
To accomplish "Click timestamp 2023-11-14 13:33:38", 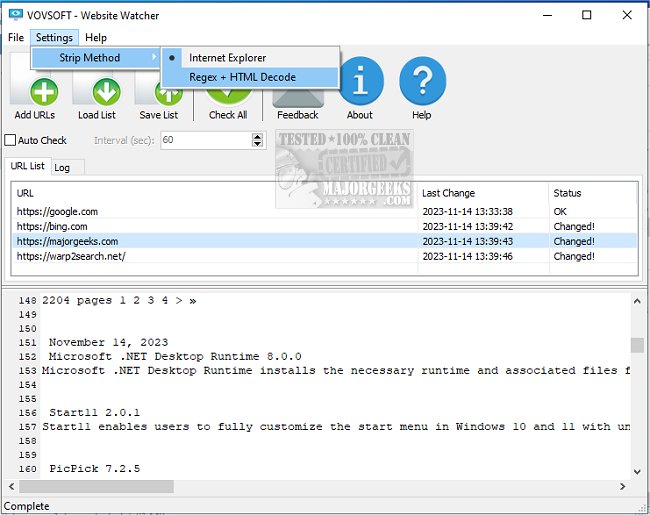I will pyautogui.click(x=468, y=211).
